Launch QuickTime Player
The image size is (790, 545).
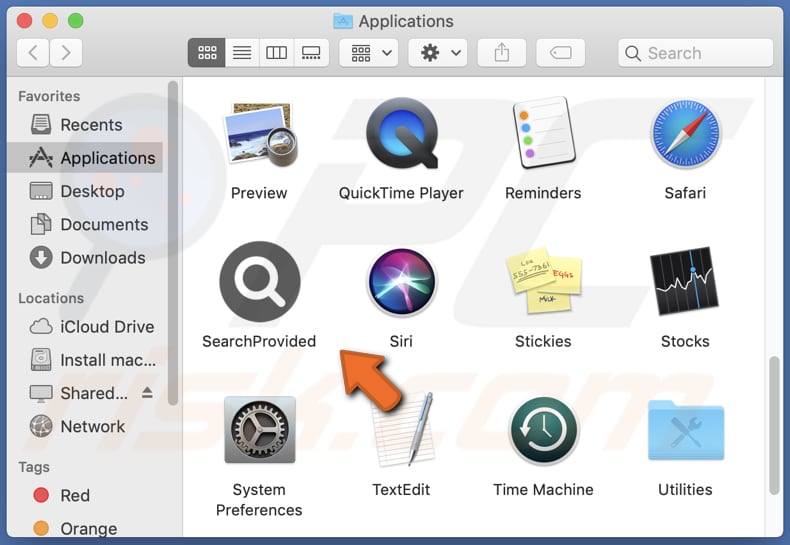click(402, 133)
